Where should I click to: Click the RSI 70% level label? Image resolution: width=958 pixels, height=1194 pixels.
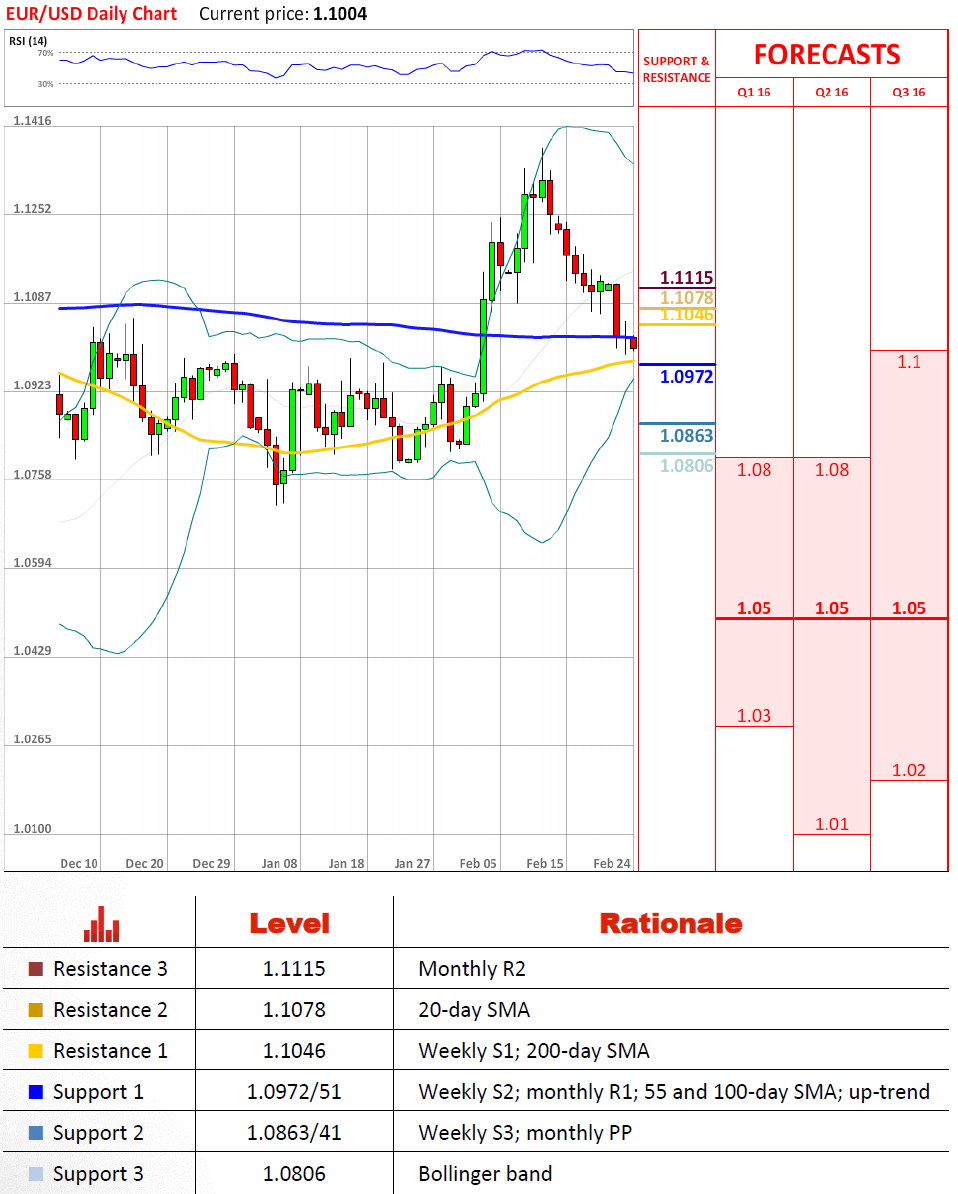click(x=46, y=53)
